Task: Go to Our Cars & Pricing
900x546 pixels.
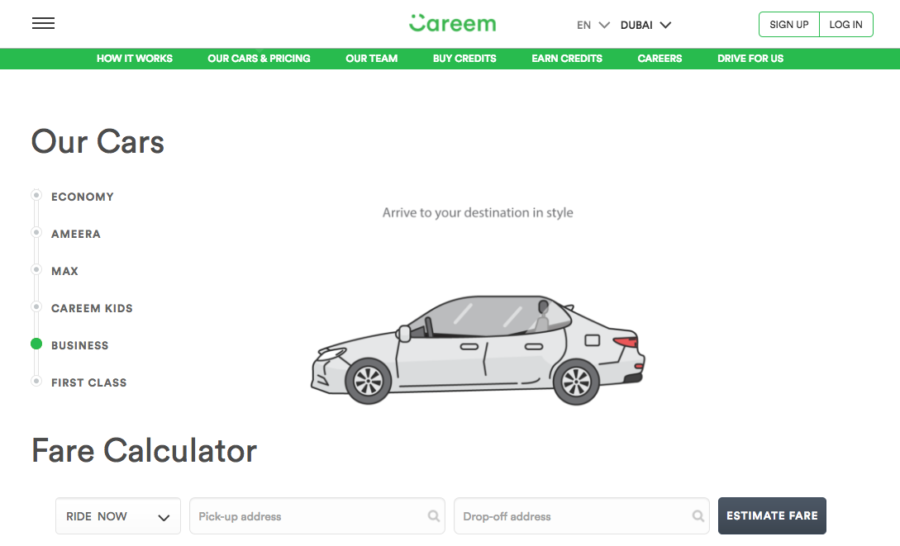Action: (x=259, y=59)
